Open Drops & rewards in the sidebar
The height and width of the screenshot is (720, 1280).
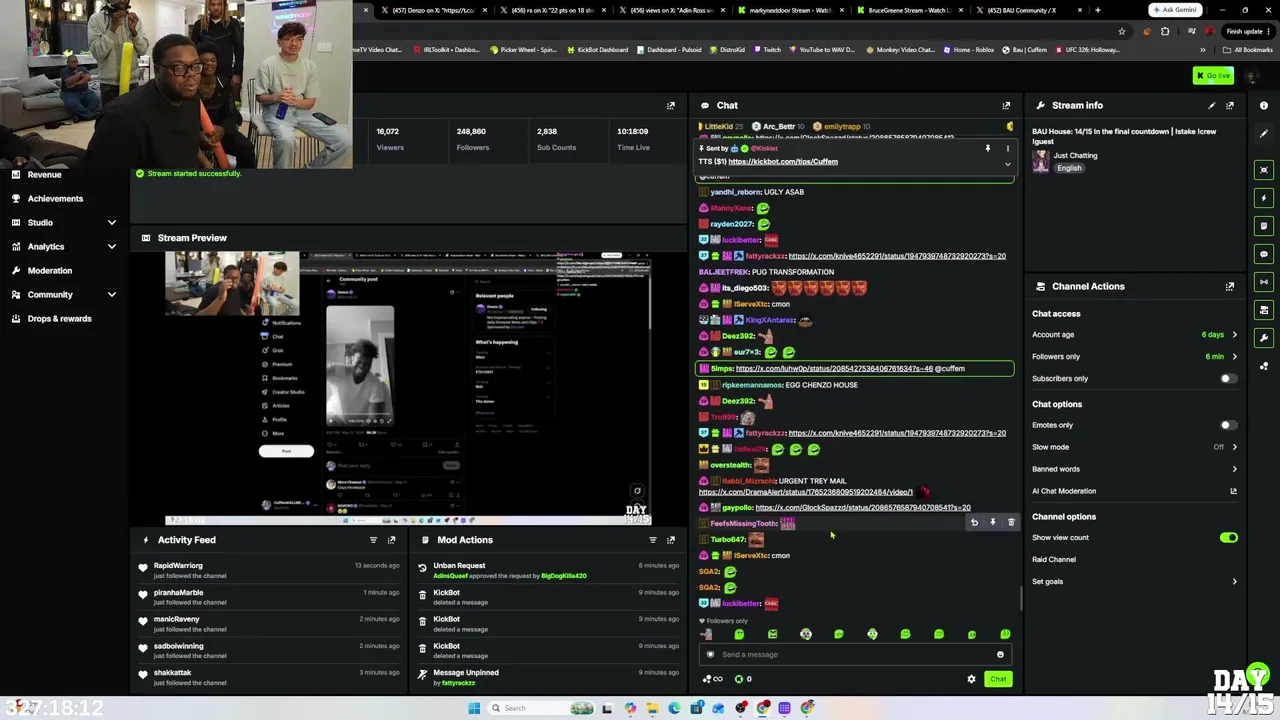point(59,319)
